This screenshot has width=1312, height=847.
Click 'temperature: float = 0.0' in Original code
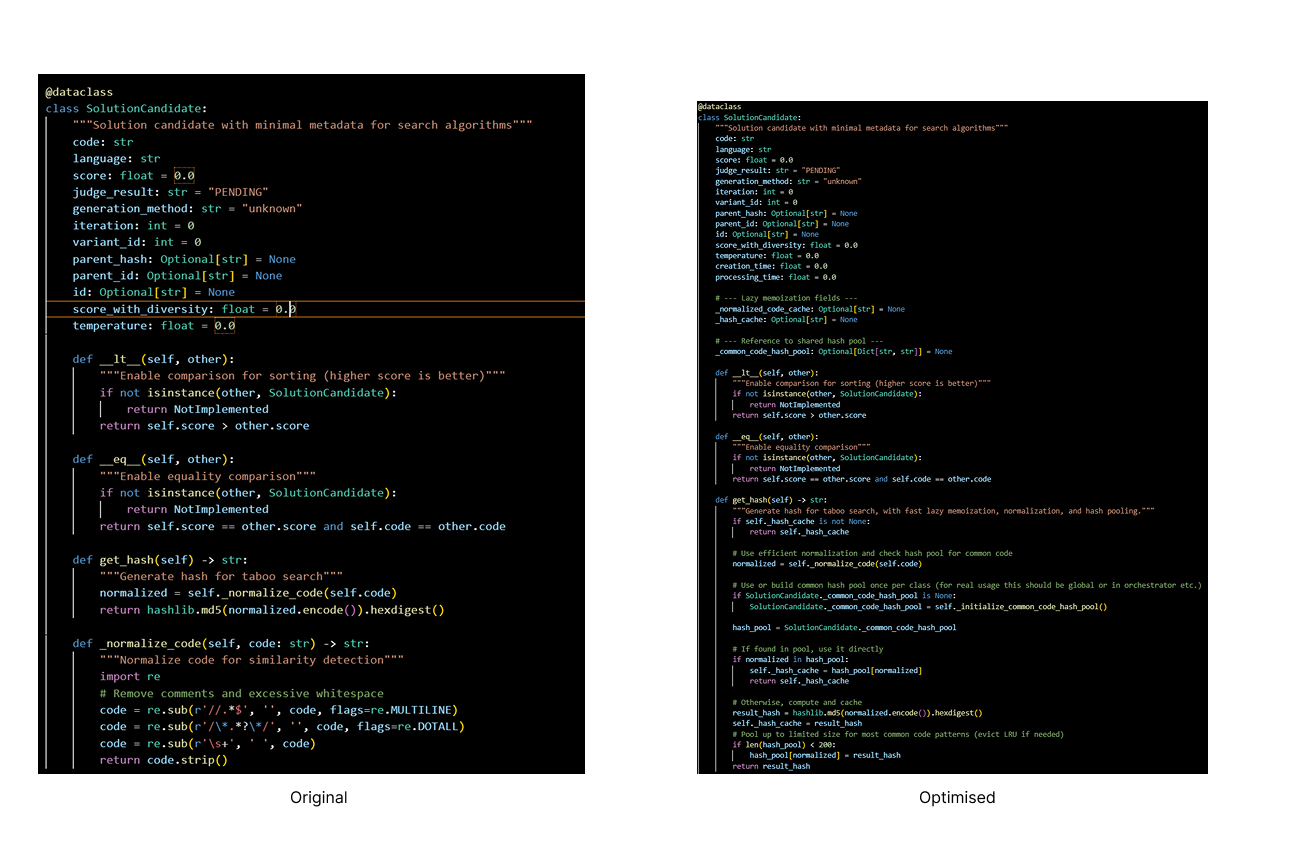tap(154, 326)
